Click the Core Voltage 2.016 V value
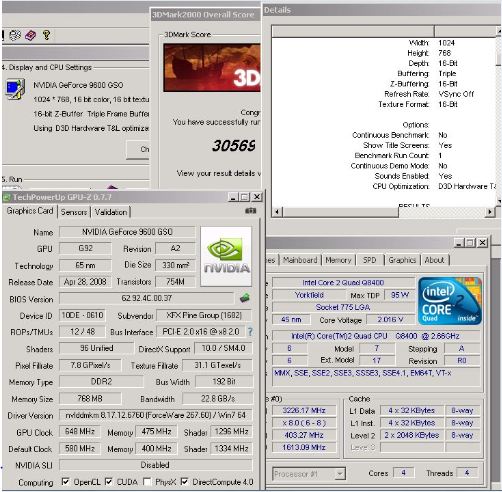 coord(390,319)
